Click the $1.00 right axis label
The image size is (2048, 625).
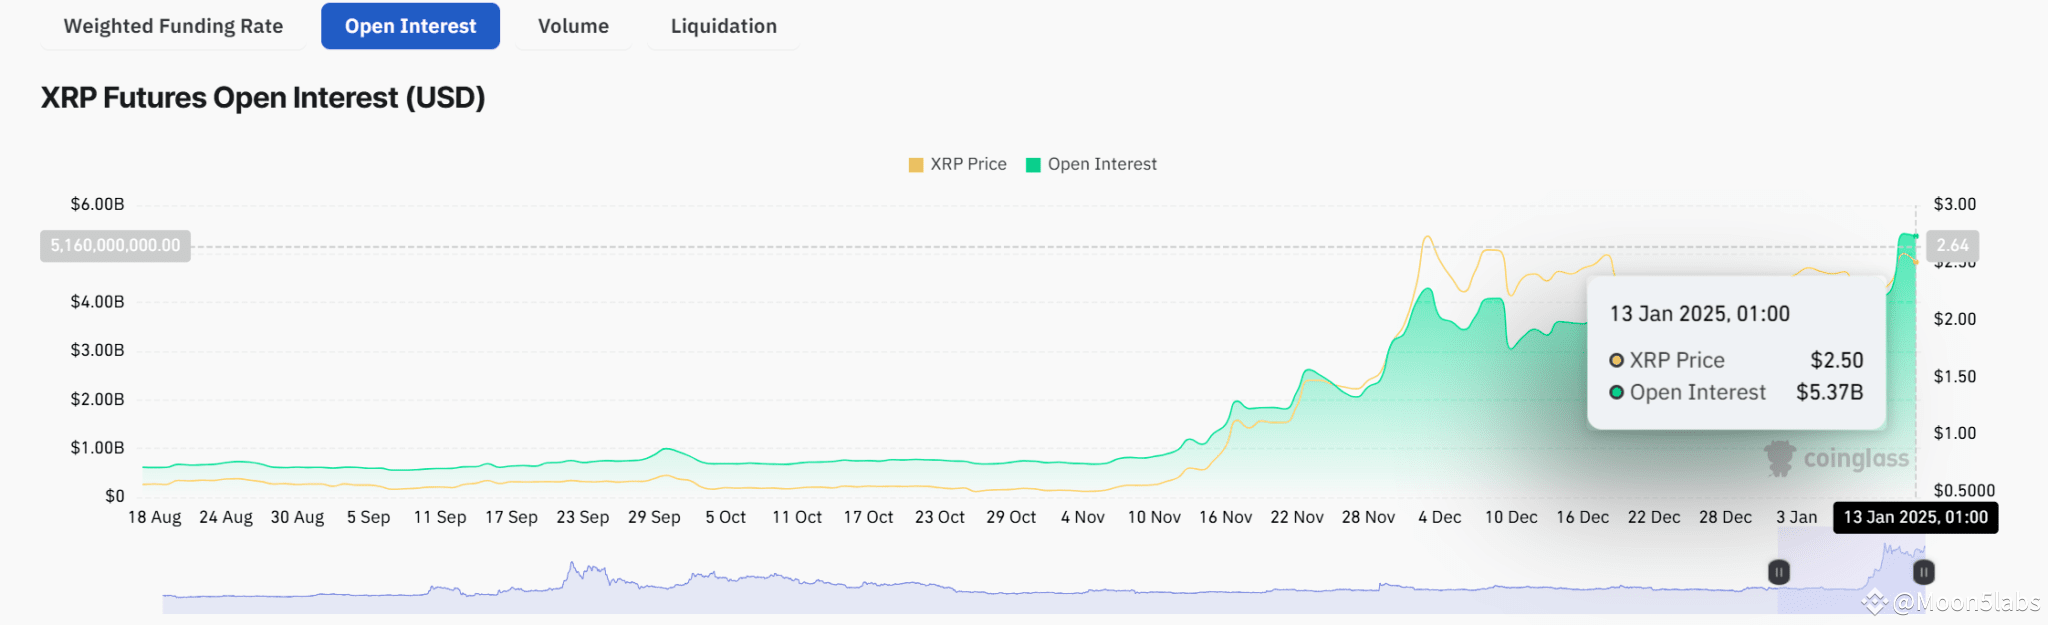click(1954, 434)
